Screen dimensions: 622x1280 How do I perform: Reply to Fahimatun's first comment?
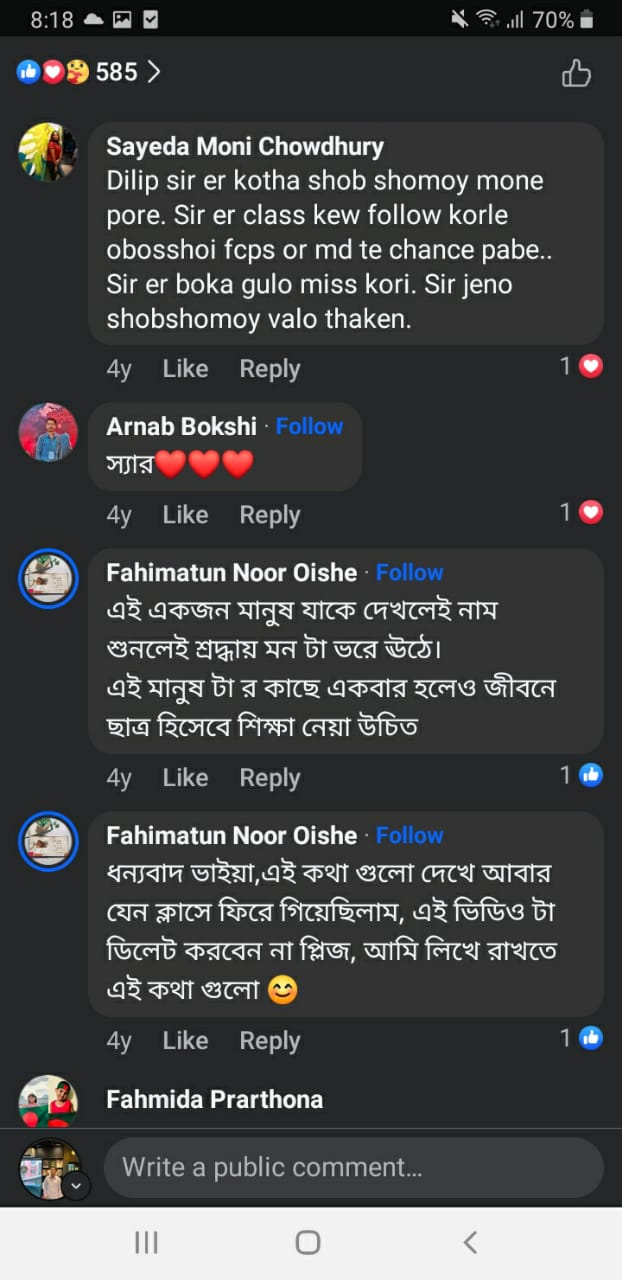coord(269,778)
